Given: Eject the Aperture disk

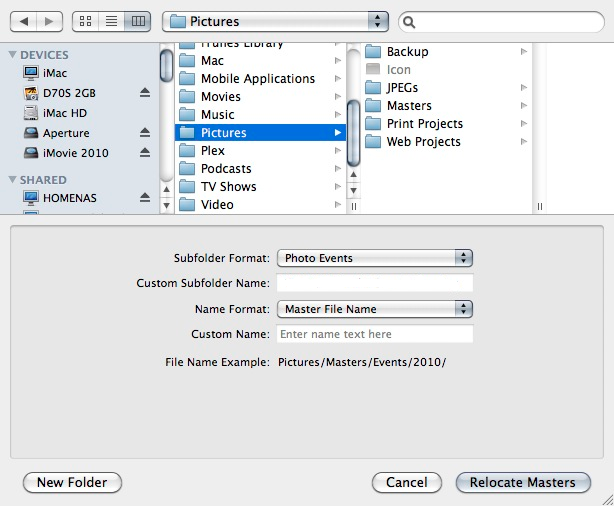Looking at the screenshot, I should 144,133.
